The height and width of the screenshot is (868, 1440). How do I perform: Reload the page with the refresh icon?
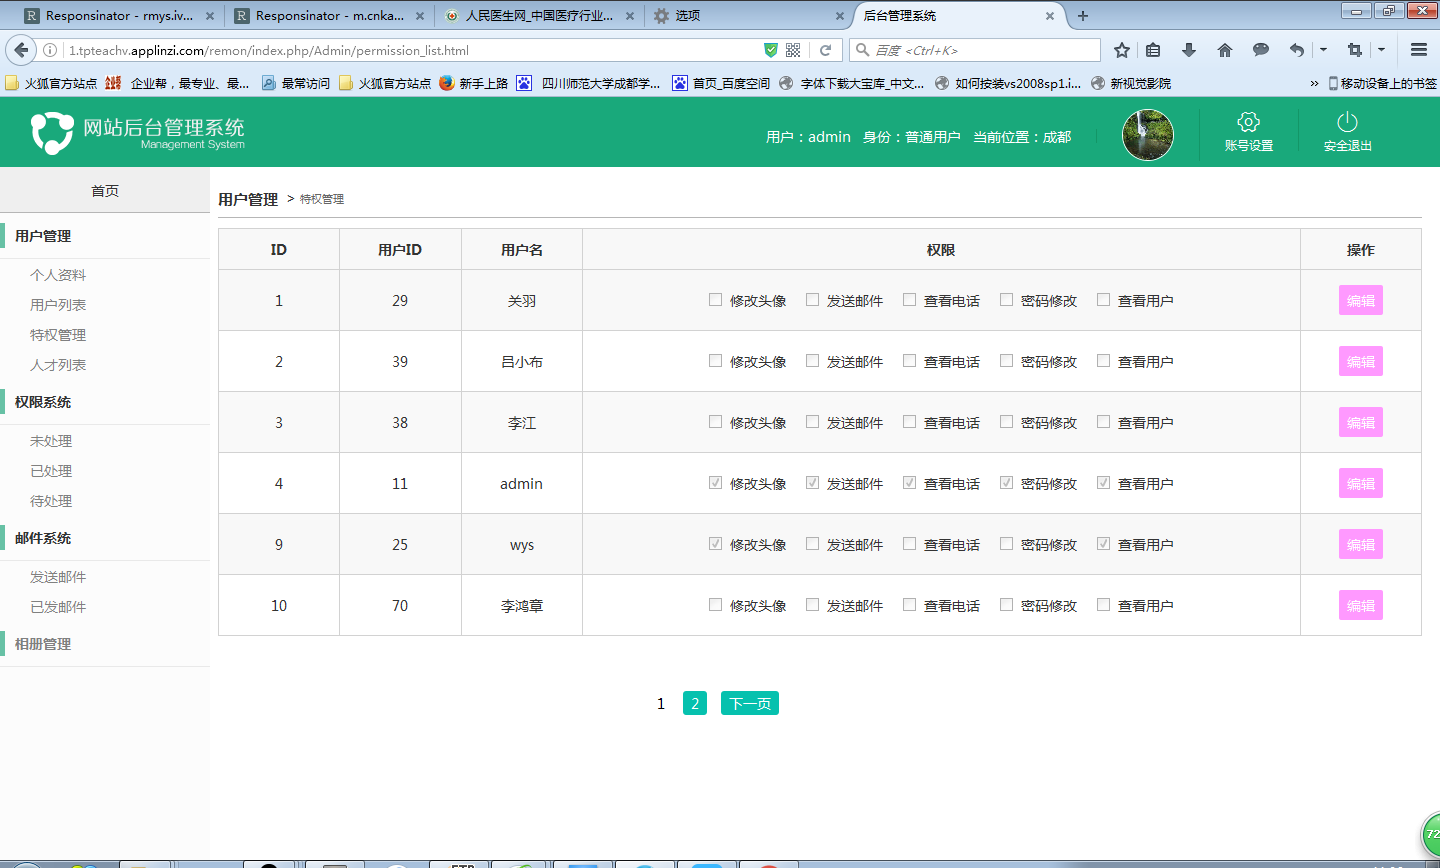[x=825, y=50]
